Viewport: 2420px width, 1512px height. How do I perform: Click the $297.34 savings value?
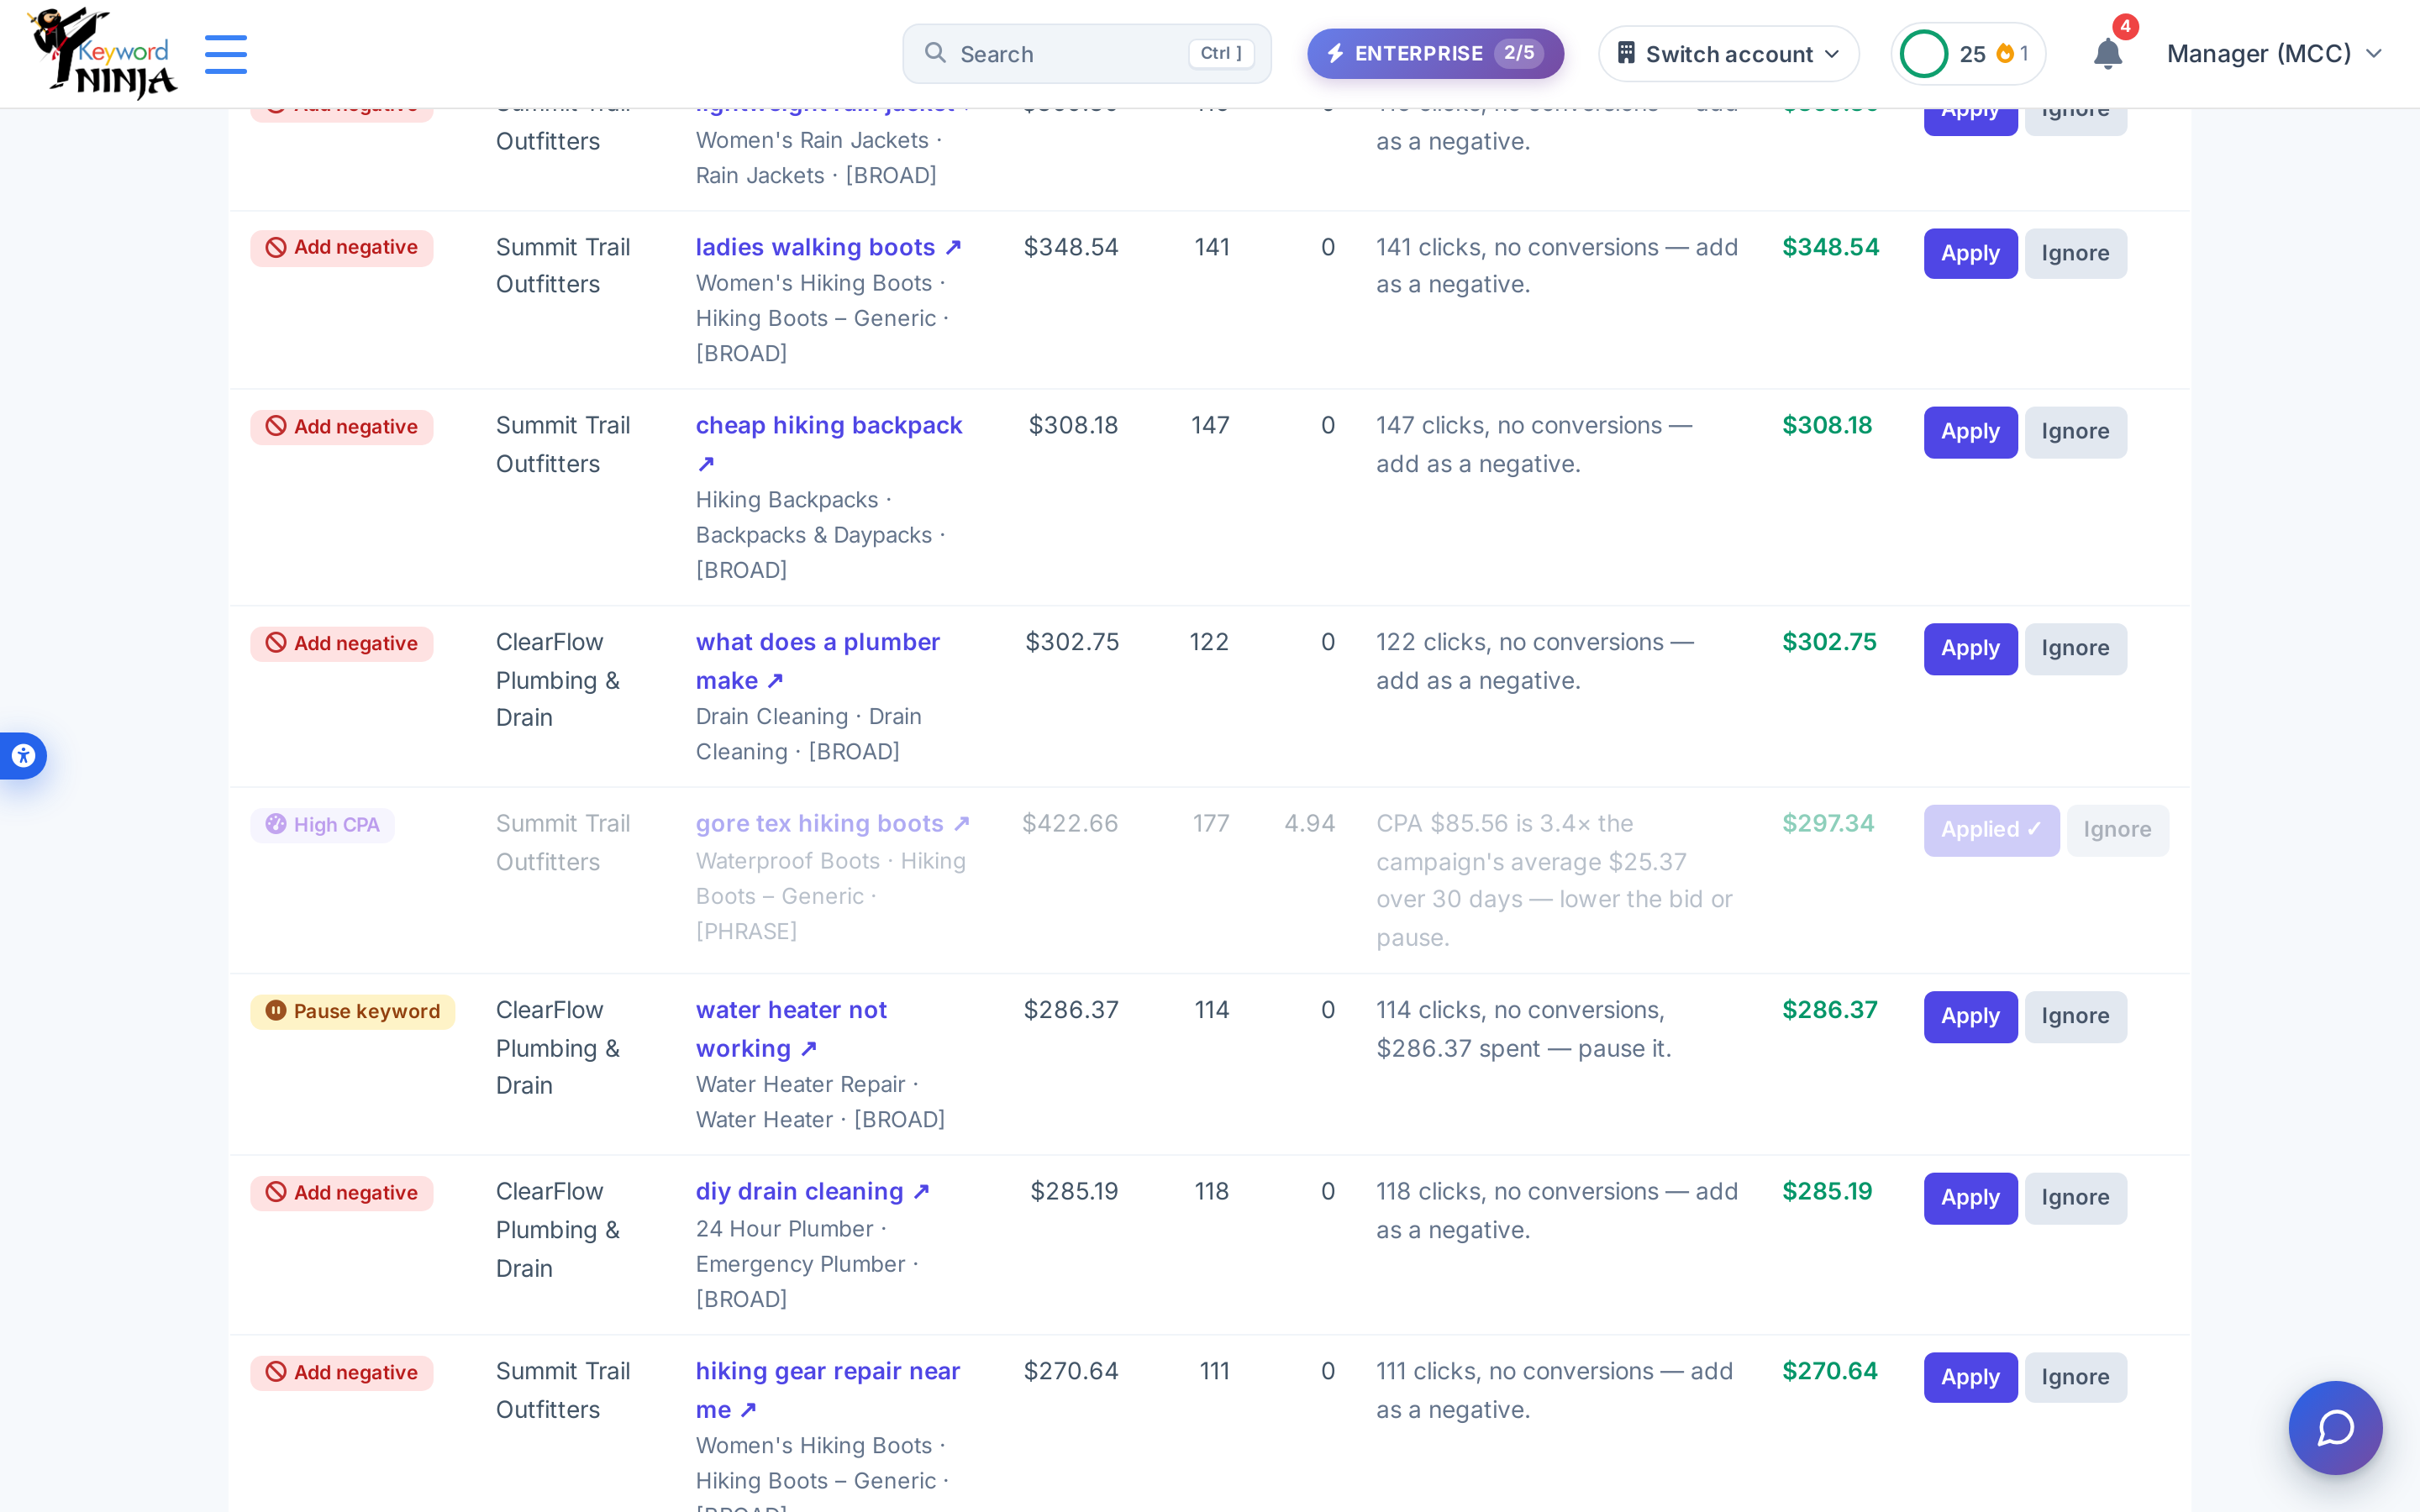[1828, 824]
